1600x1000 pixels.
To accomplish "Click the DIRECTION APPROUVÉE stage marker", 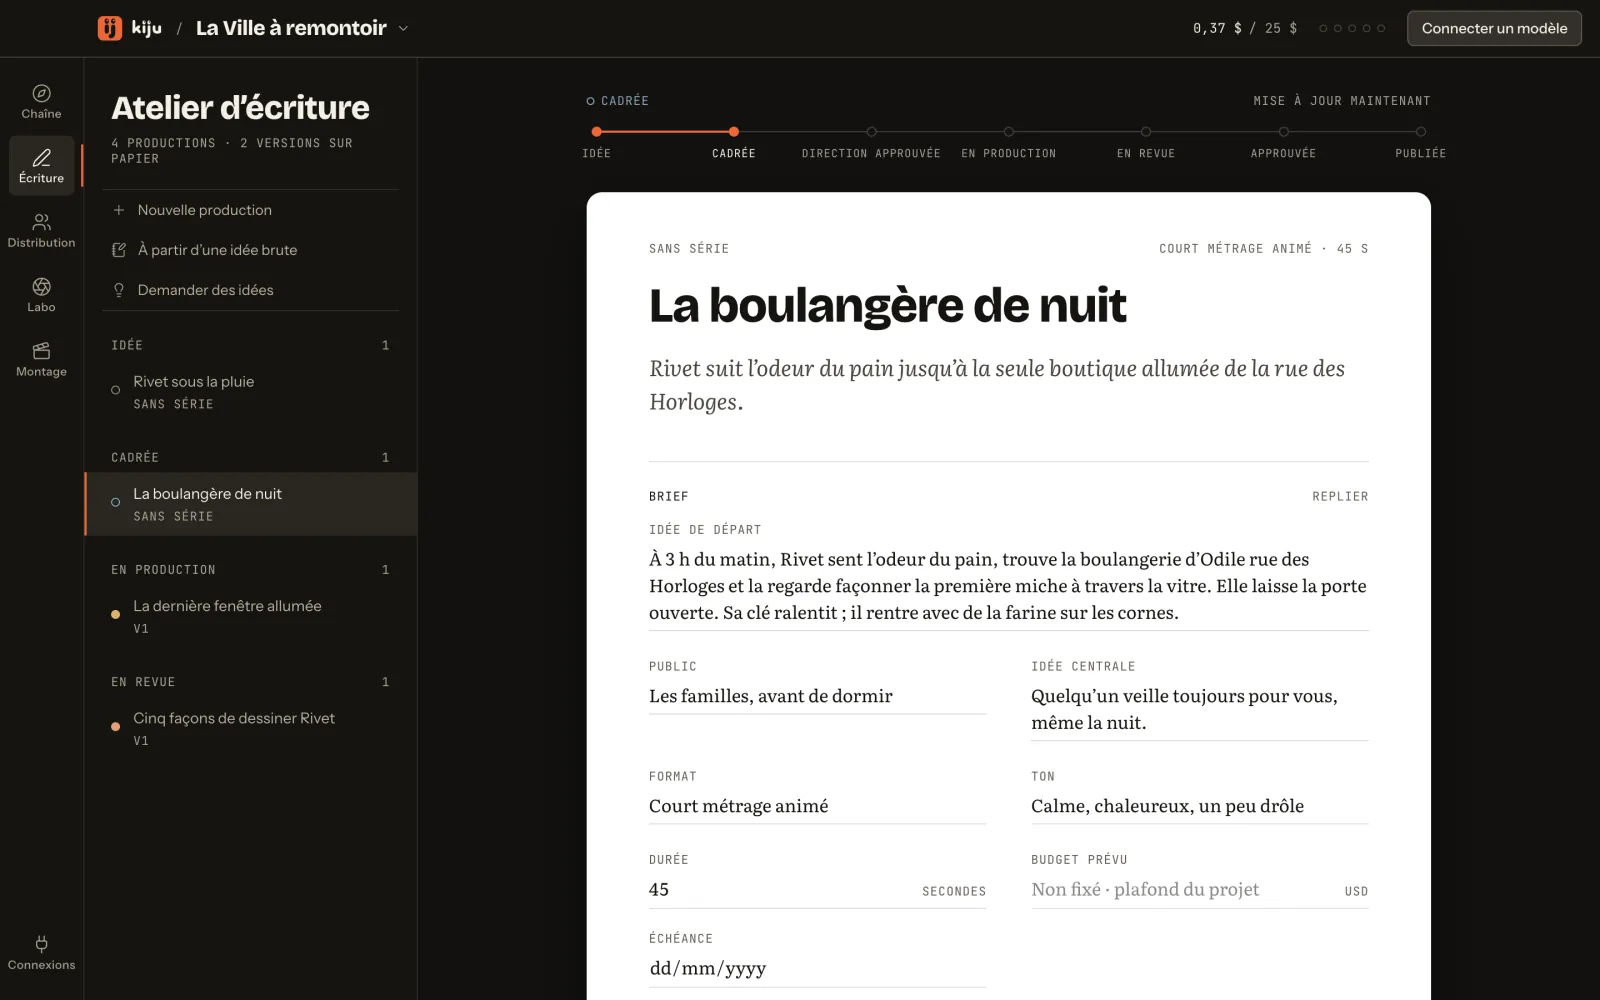I will point(871,132).
